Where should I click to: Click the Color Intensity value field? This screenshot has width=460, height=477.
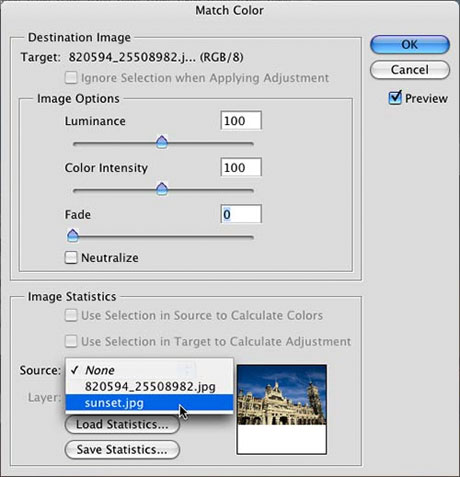[x=241, y=167]
